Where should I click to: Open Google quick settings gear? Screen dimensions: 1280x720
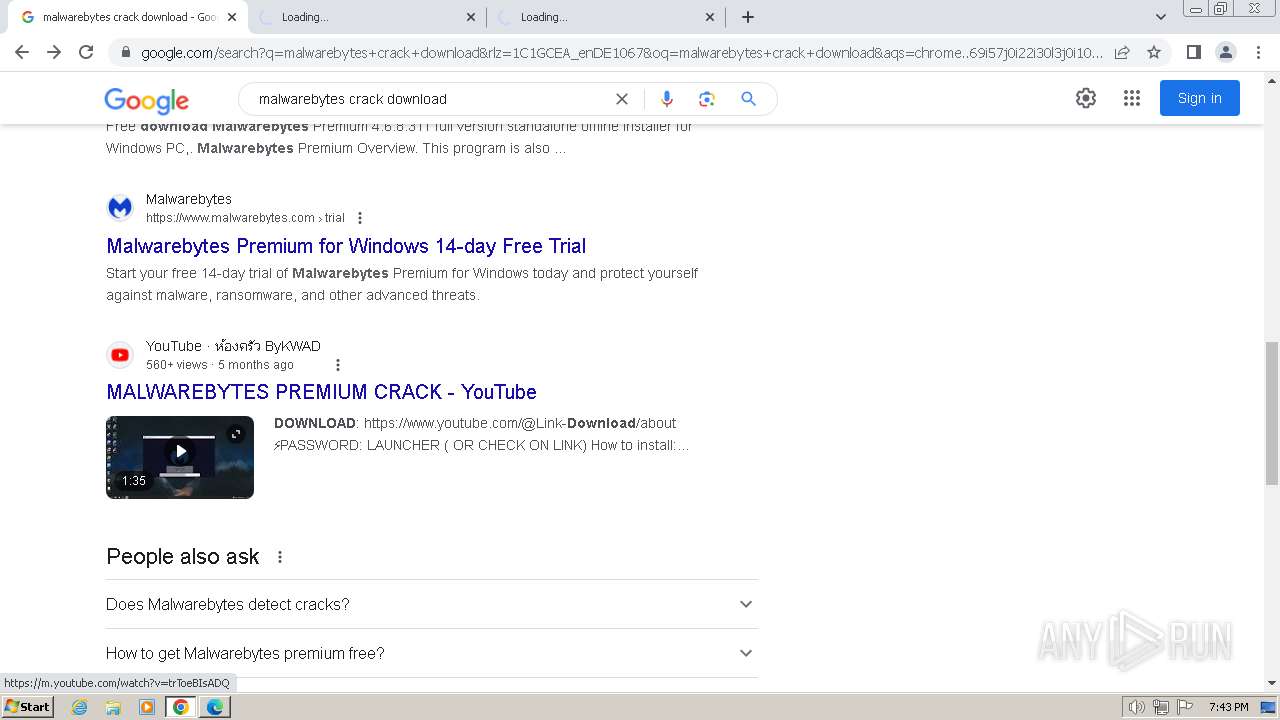(x=1086, y=98)
